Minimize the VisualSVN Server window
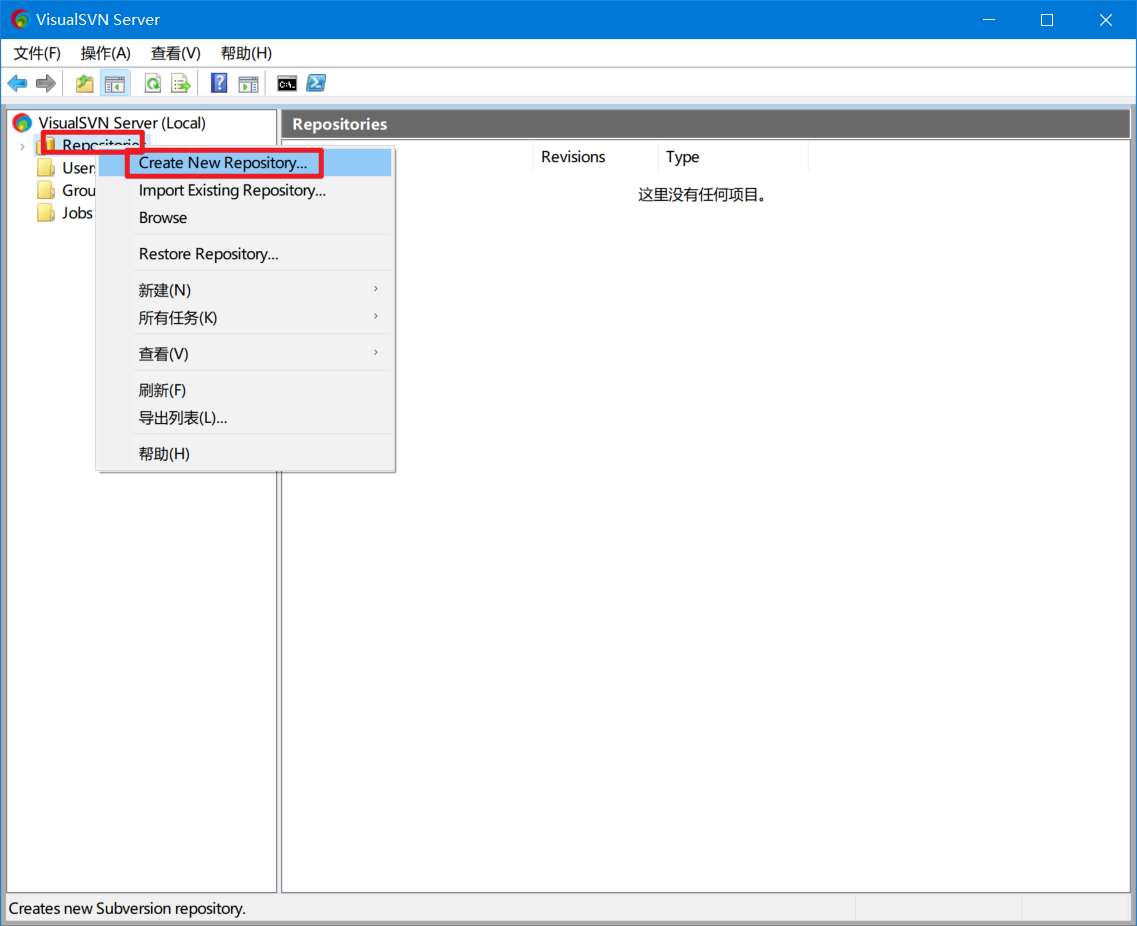Screen dimensions: 1137x926 click(988, 20)
